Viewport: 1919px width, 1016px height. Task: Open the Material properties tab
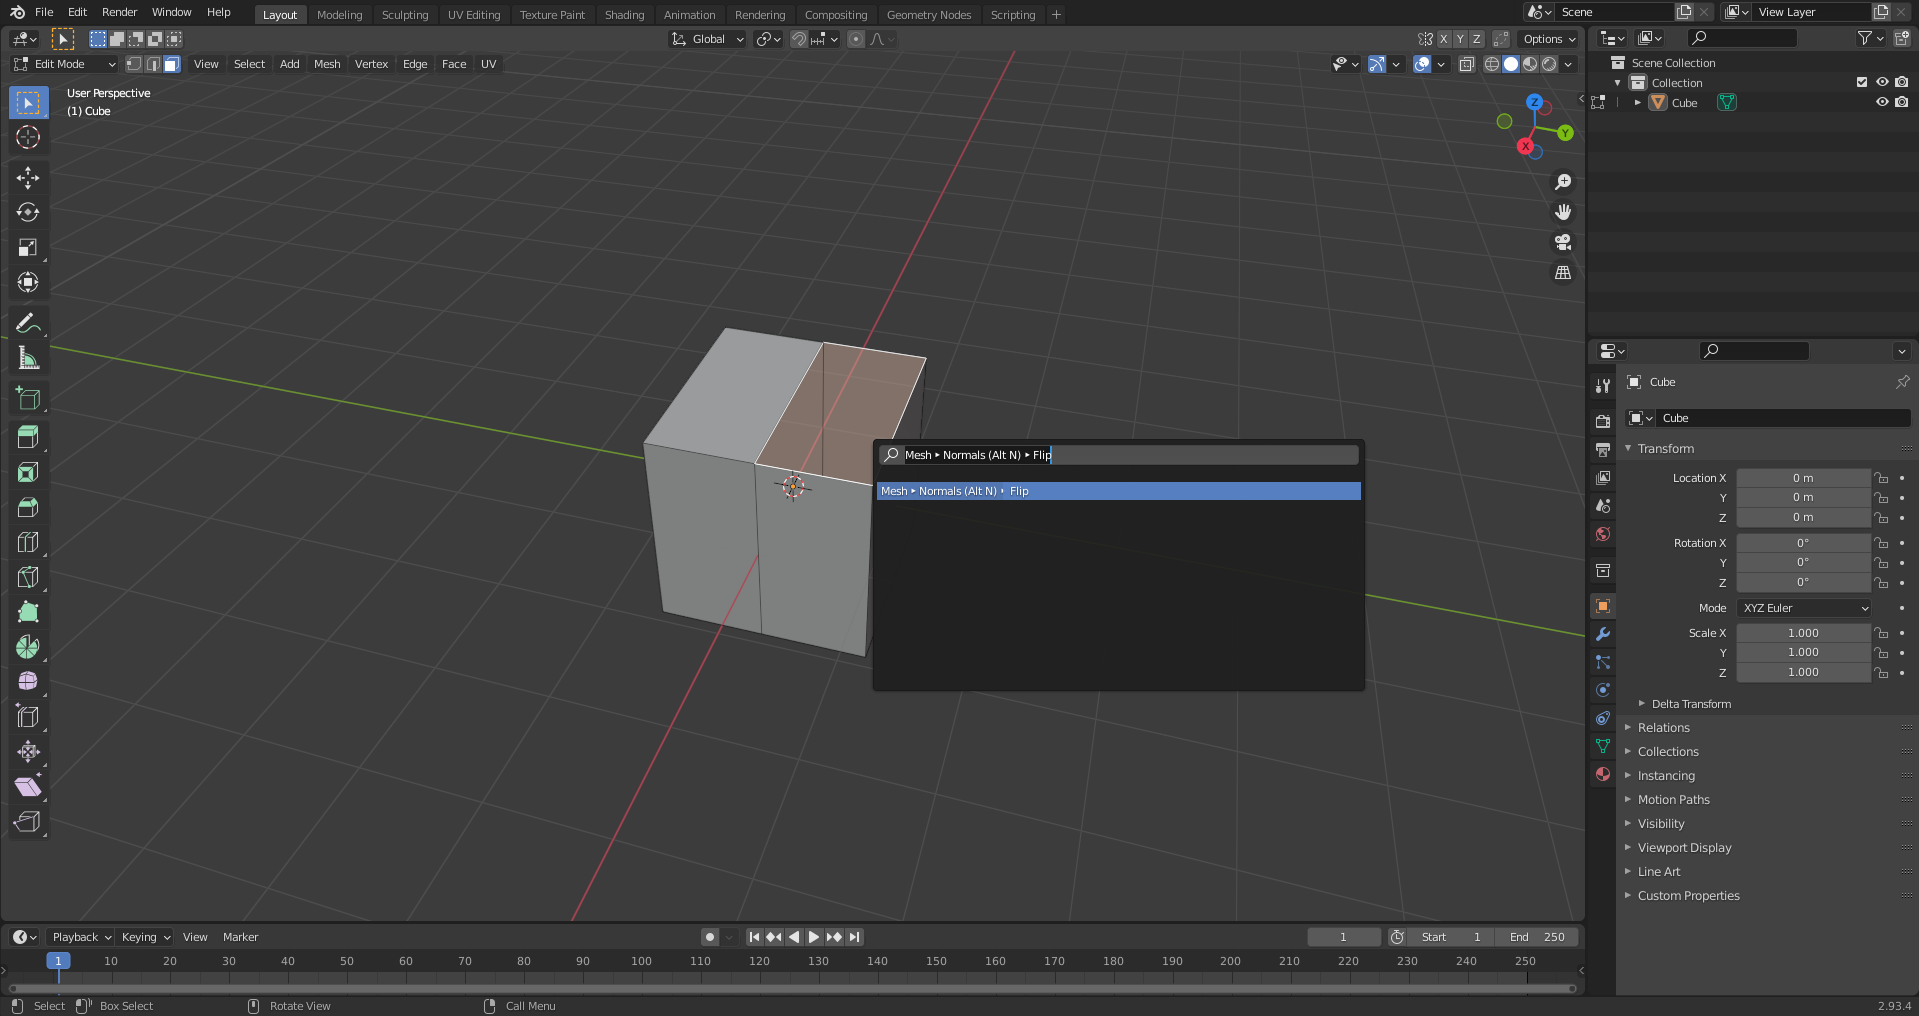(x=1602, y=774)
